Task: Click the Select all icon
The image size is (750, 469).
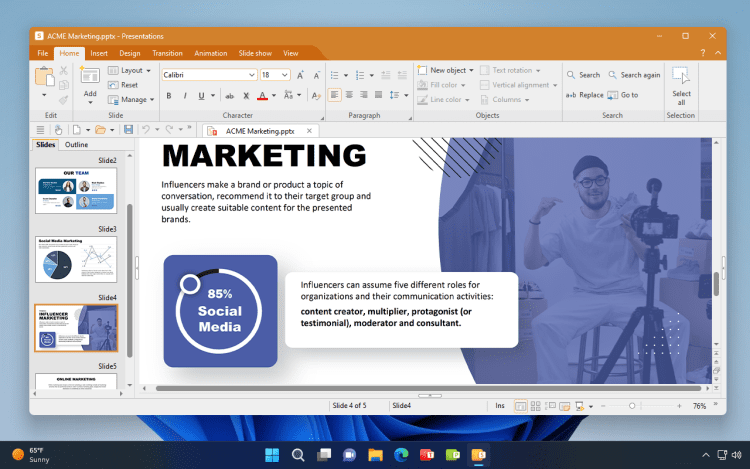Action: 681,78
